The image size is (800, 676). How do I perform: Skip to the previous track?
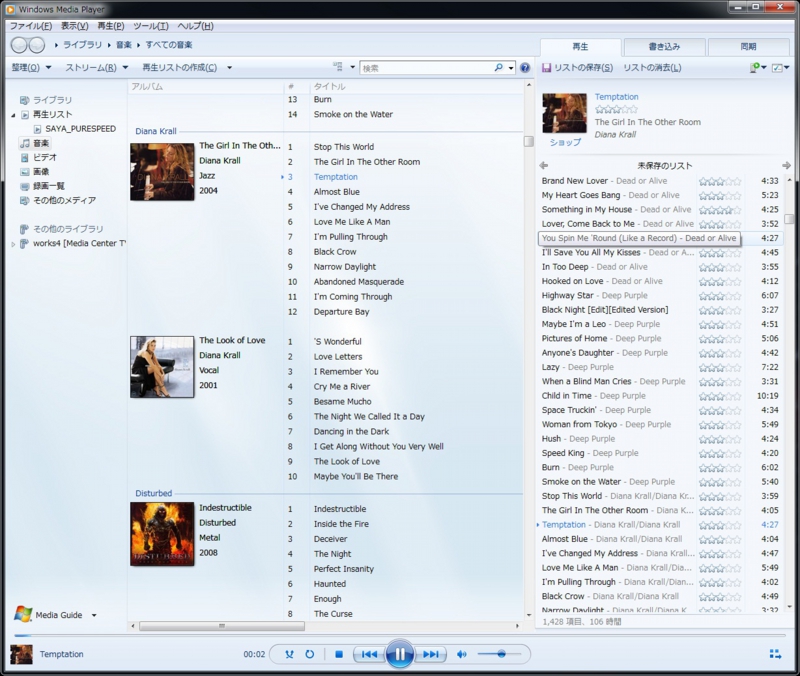tap(369, 654)
